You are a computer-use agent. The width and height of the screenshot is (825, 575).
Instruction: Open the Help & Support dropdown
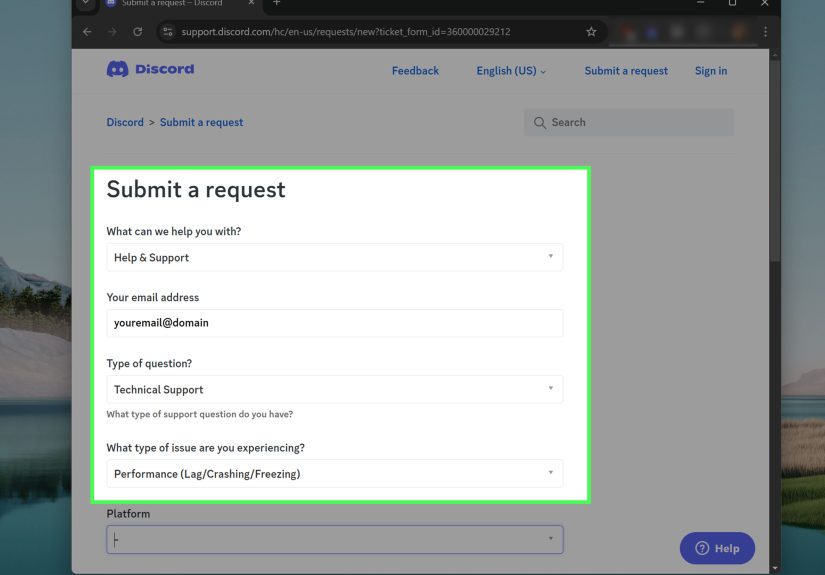click(x=335, y=257)
